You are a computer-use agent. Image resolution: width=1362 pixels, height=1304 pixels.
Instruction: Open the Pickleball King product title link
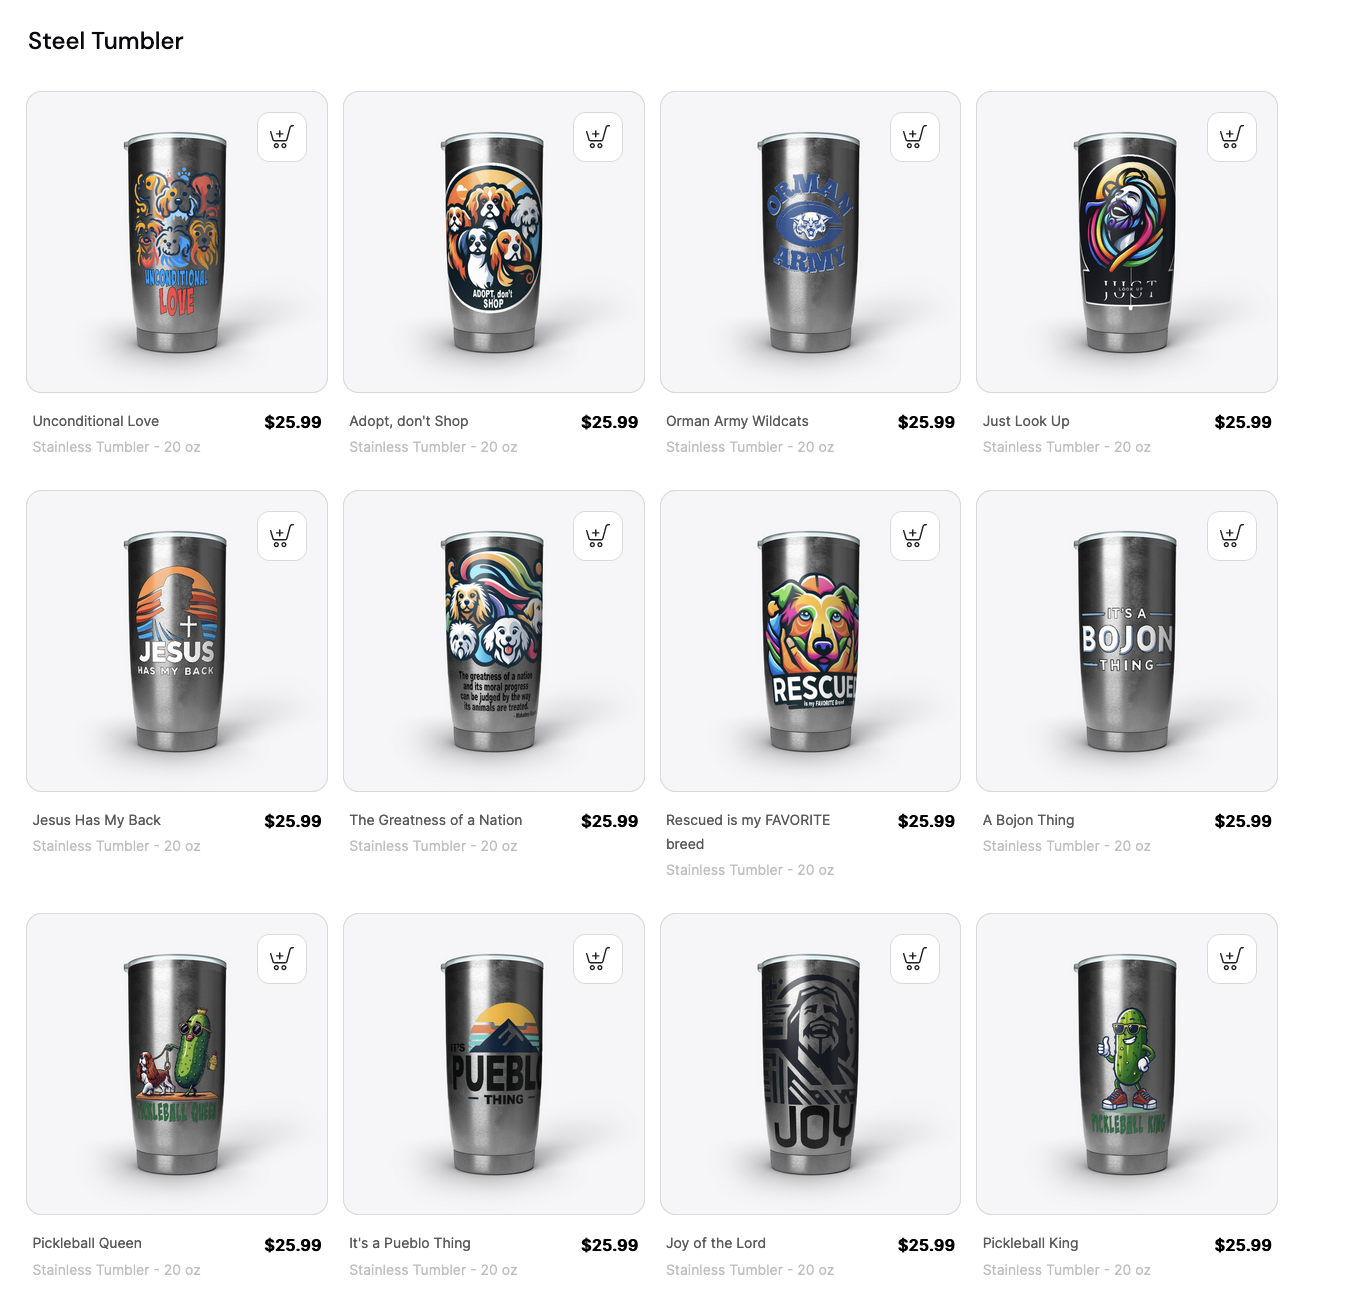pos(1030,1243)
